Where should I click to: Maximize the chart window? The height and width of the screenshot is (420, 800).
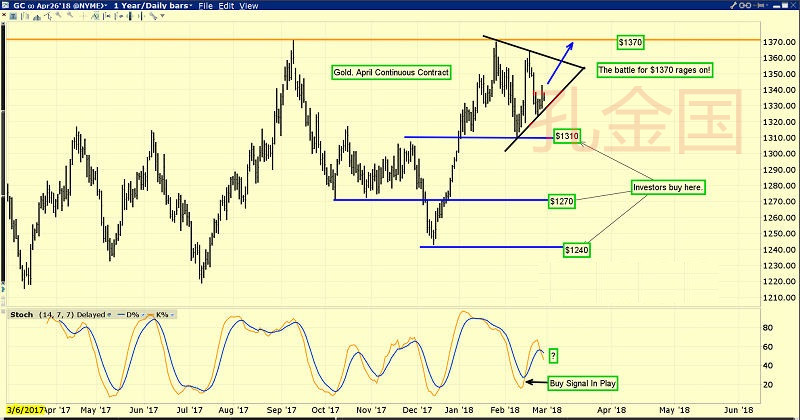(785, 5)
